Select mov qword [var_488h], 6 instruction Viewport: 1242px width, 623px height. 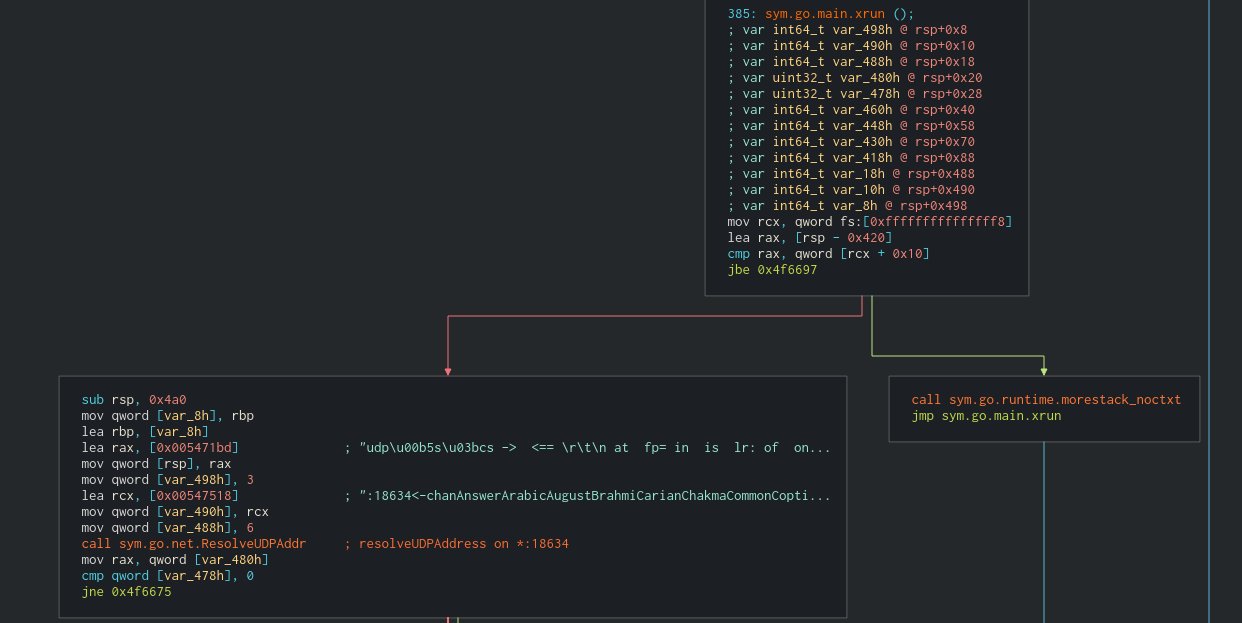pos(167,528)
